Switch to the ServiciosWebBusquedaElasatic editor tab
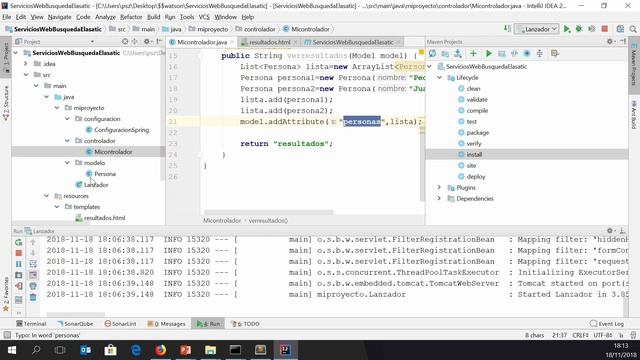640x360 pixels. pos(352,42)
